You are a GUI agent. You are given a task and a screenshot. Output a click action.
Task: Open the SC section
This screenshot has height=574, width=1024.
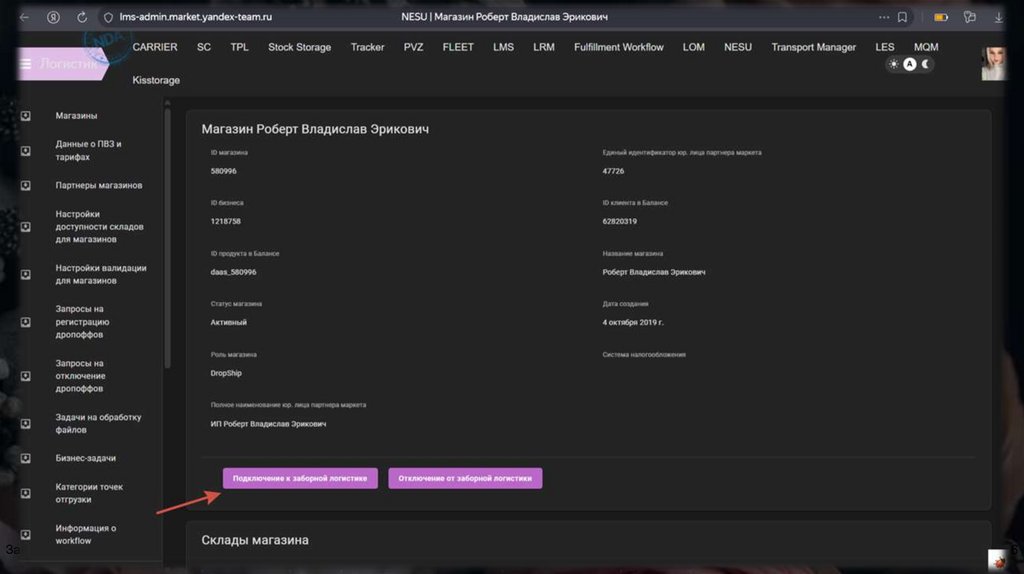click(x=204, y=47)
